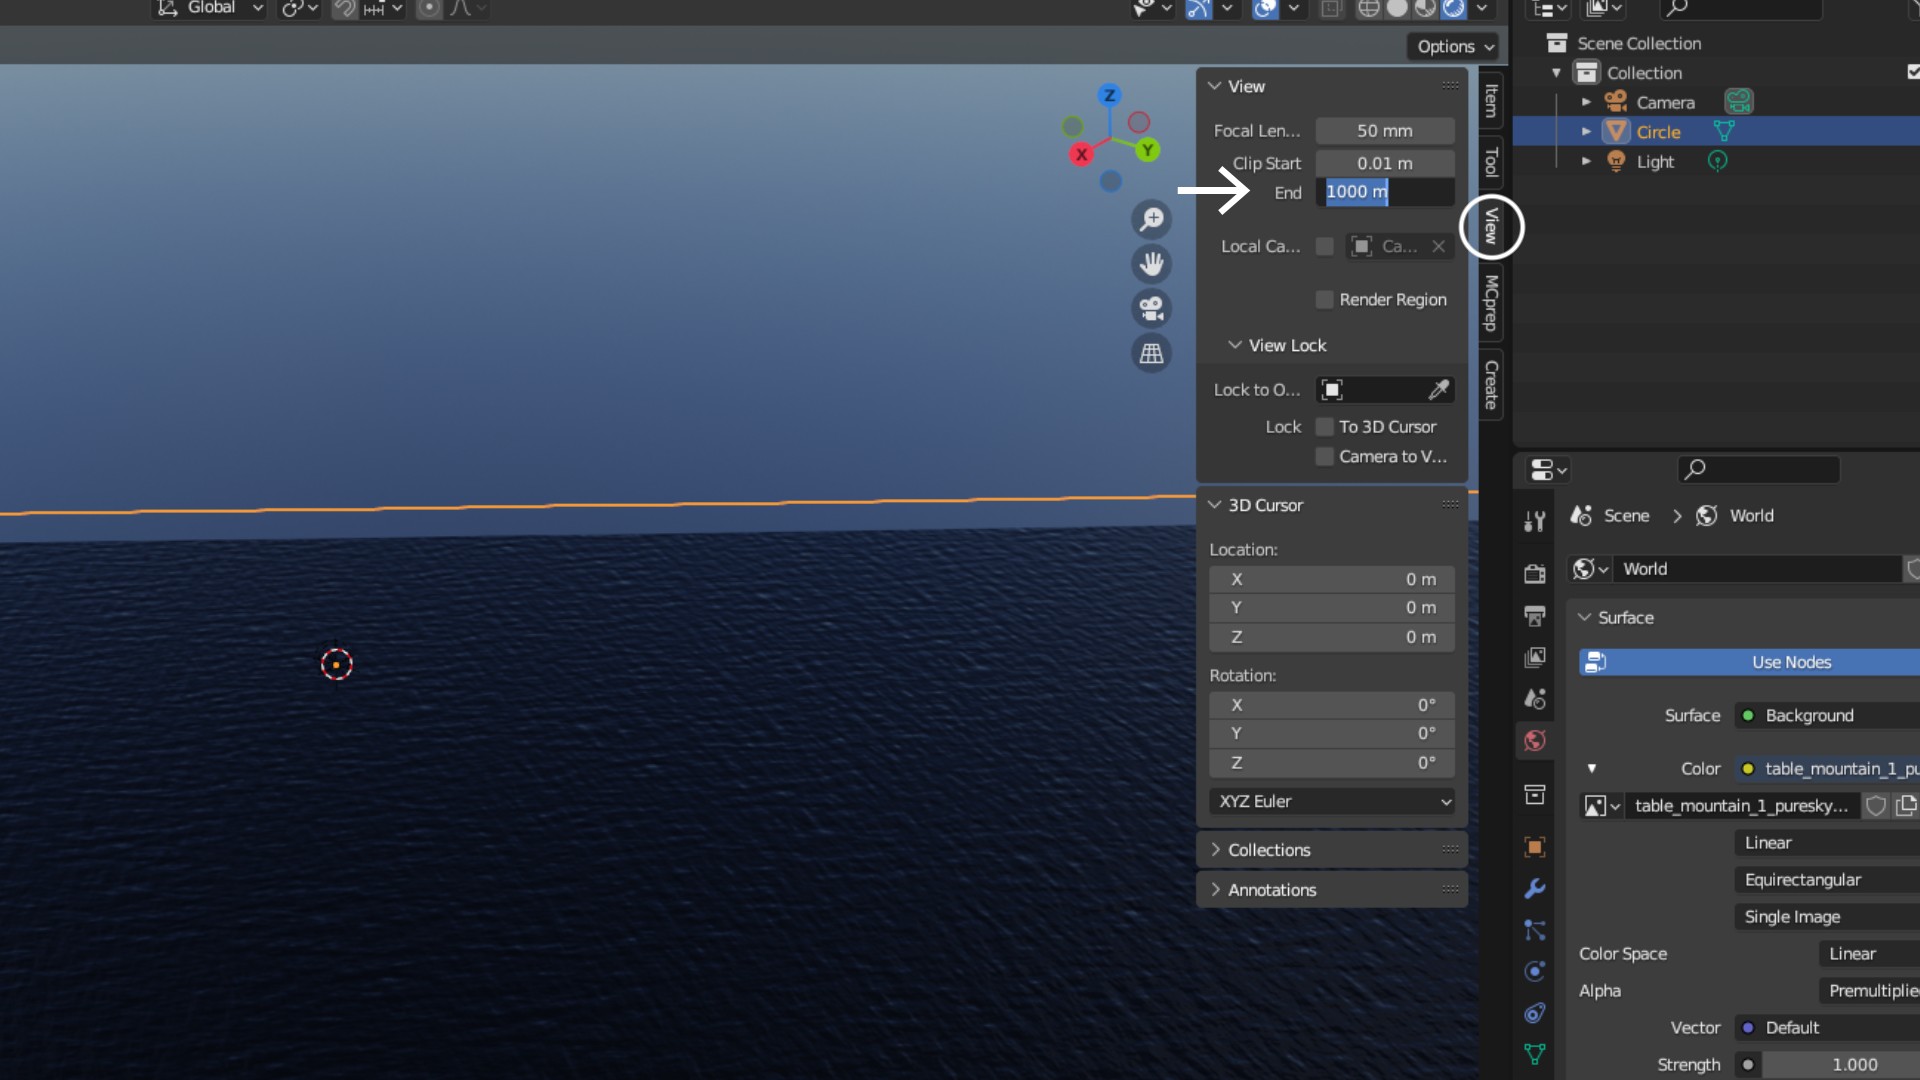The width and height of the screenshot is (1920, 1080).
Task: Open the Output properties printer icon
Action: pyautogui.click(x=1535, y=615)
